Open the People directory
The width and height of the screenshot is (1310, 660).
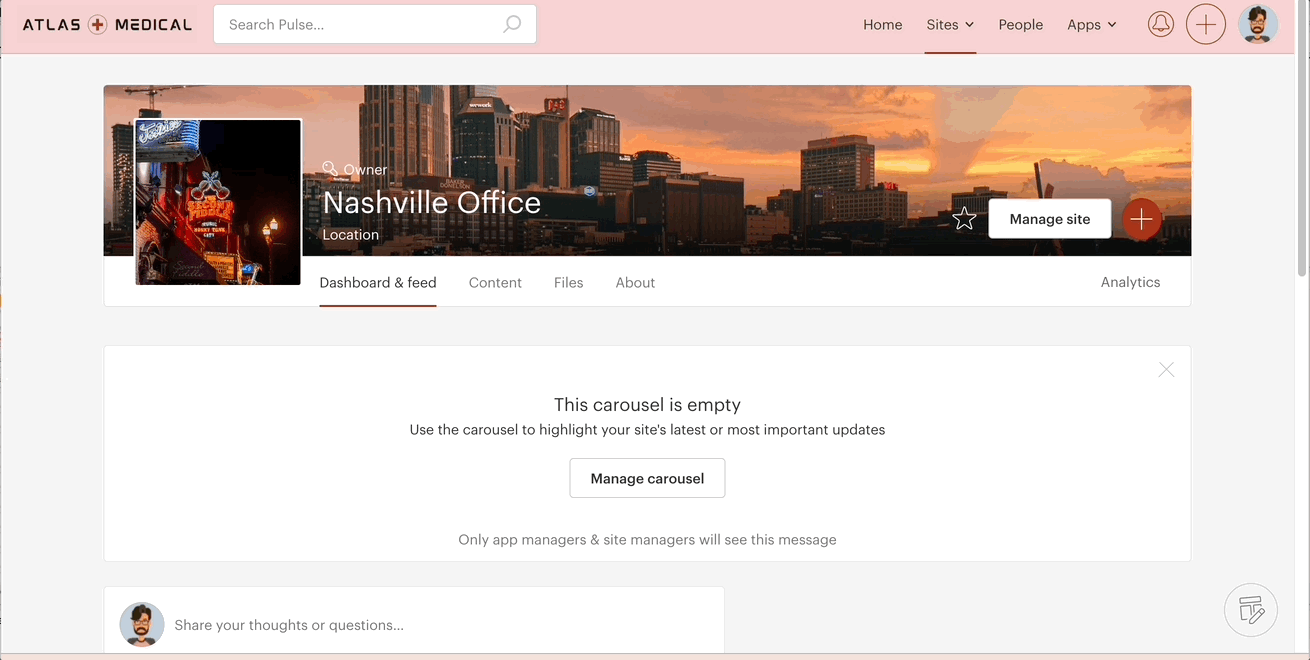point(1020,25)
